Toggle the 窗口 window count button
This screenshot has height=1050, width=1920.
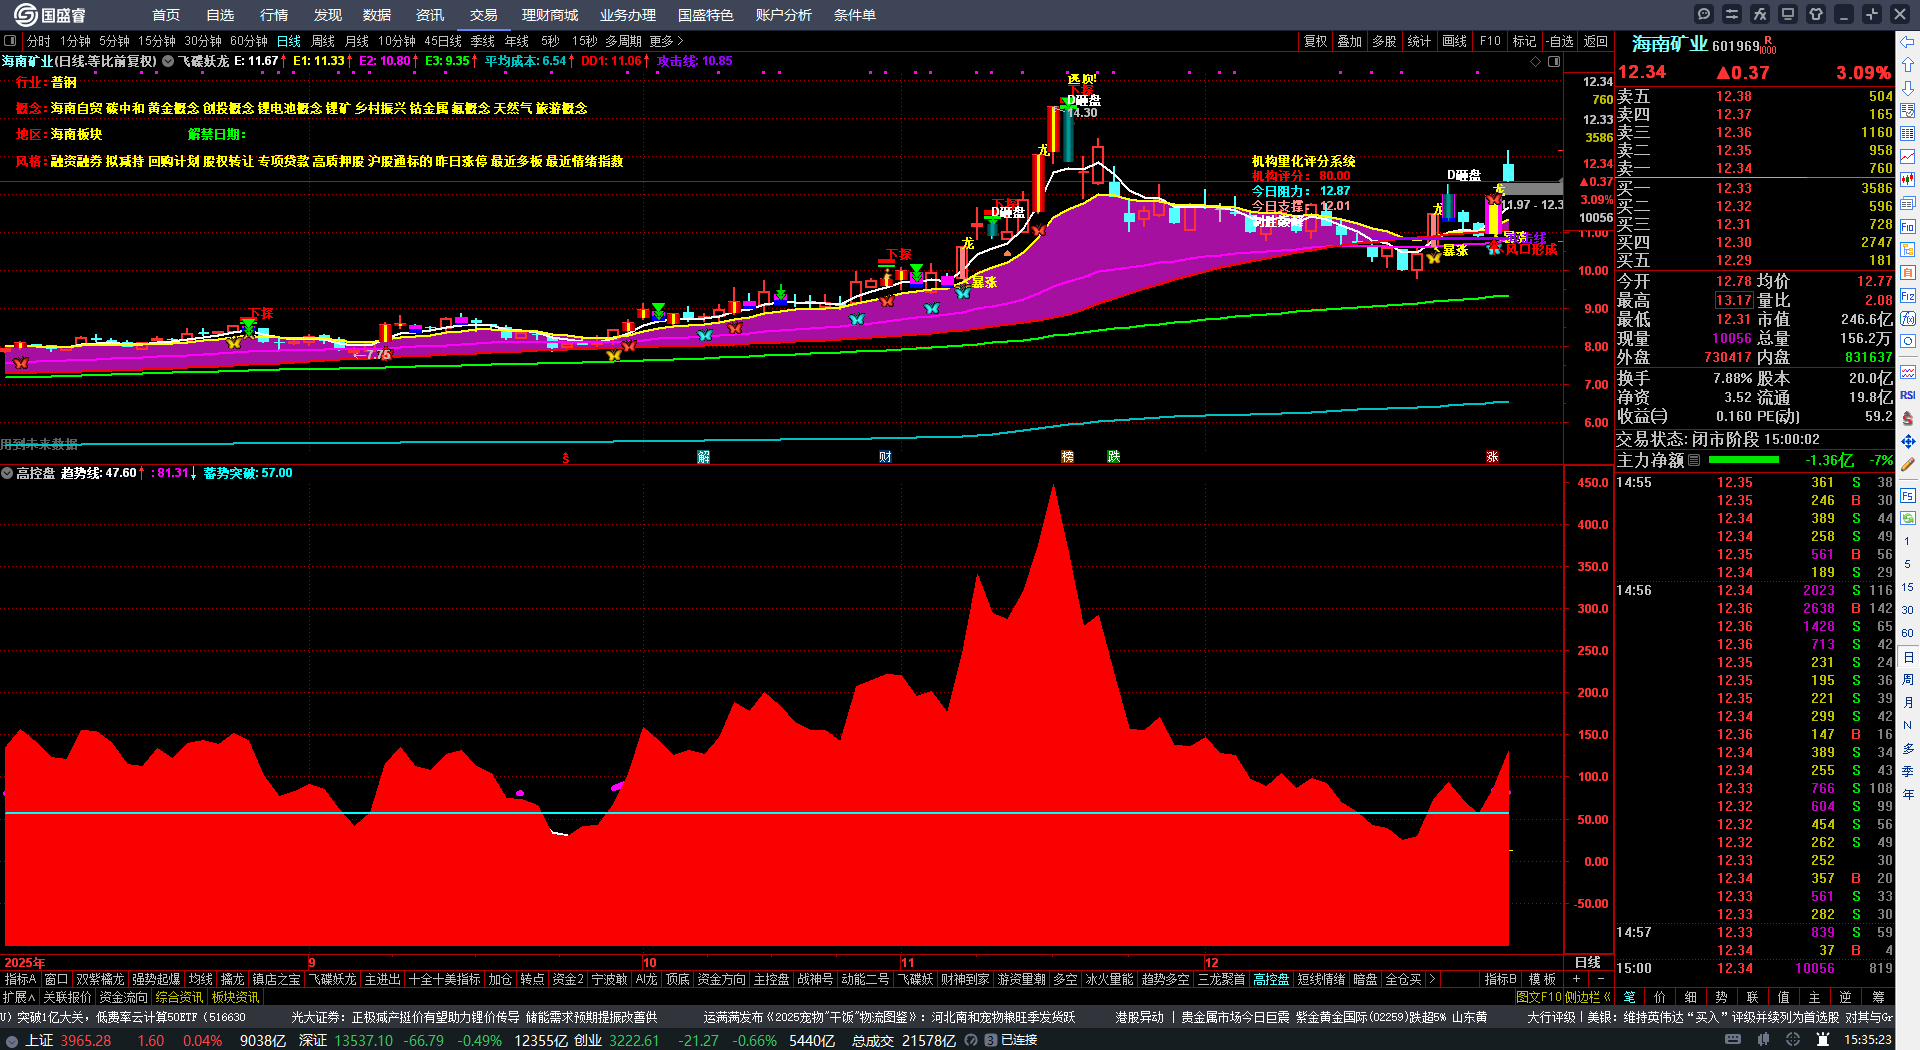click(x=56, y=979)
